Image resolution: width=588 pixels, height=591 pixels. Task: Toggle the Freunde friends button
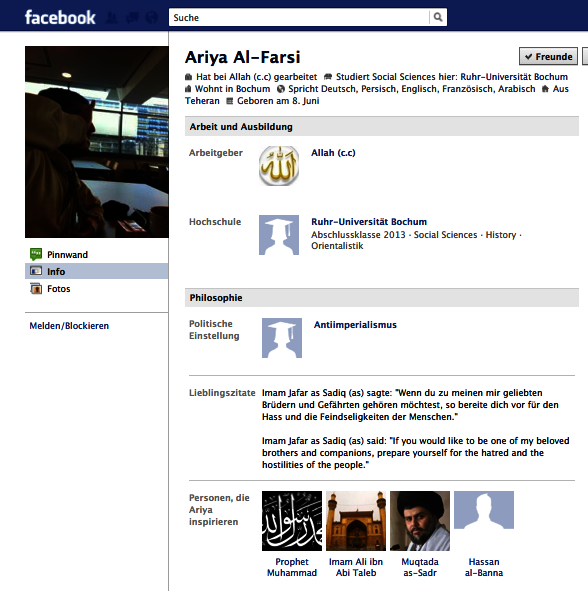click(548, 57)
